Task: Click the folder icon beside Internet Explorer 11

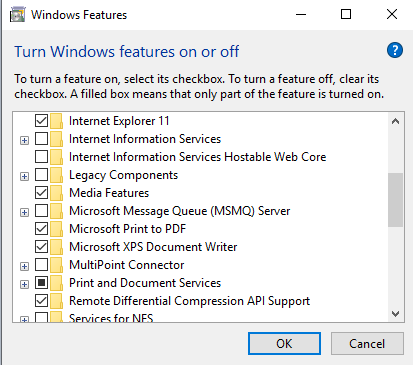Action: pos(57,121)
